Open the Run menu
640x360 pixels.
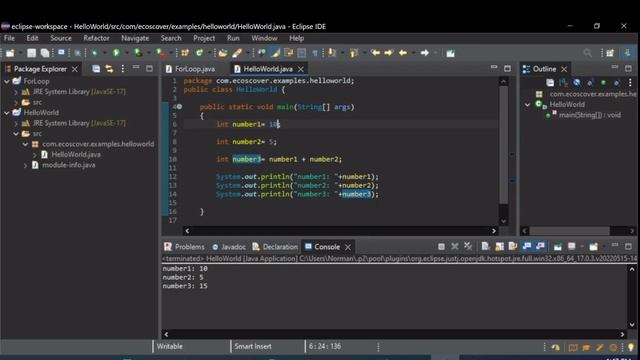click(233, 38)
